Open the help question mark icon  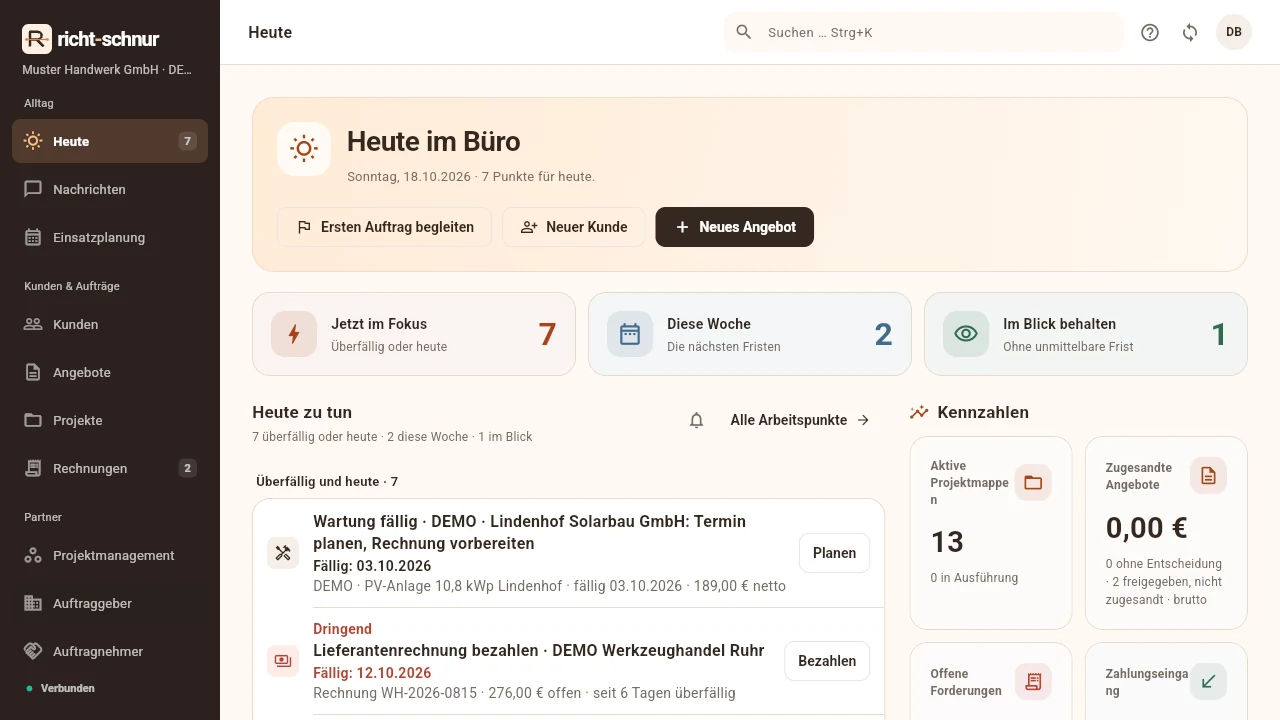[1150, 32]
